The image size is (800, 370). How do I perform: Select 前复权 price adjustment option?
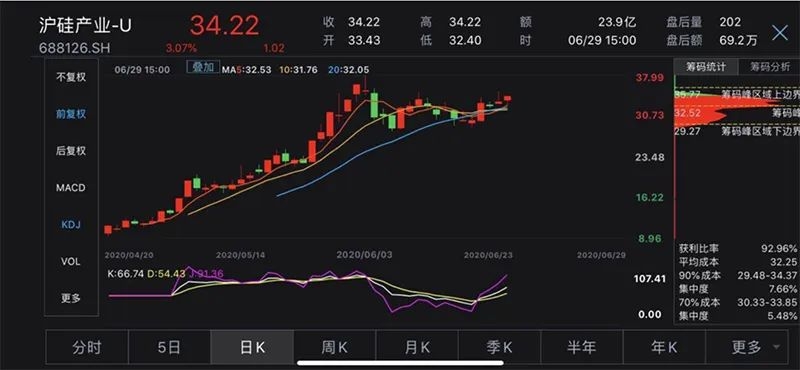71,114
